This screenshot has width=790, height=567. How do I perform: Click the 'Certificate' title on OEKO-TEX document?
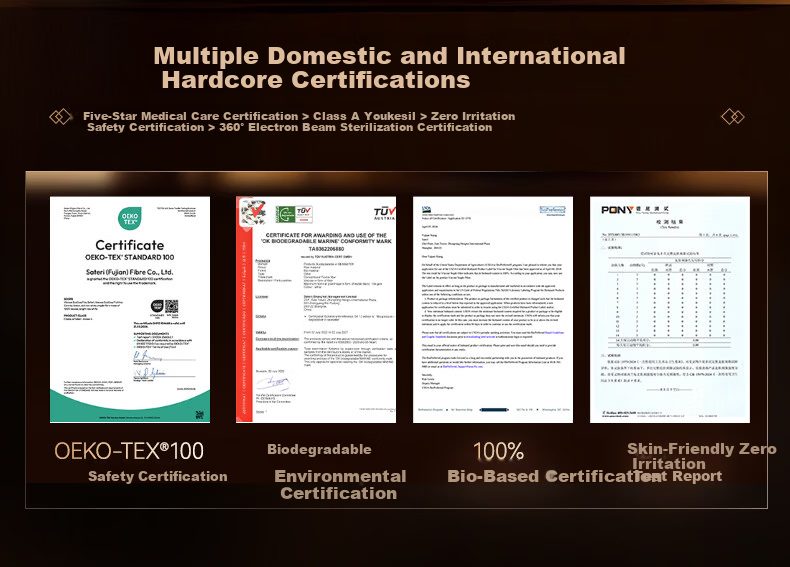point(129,245)
